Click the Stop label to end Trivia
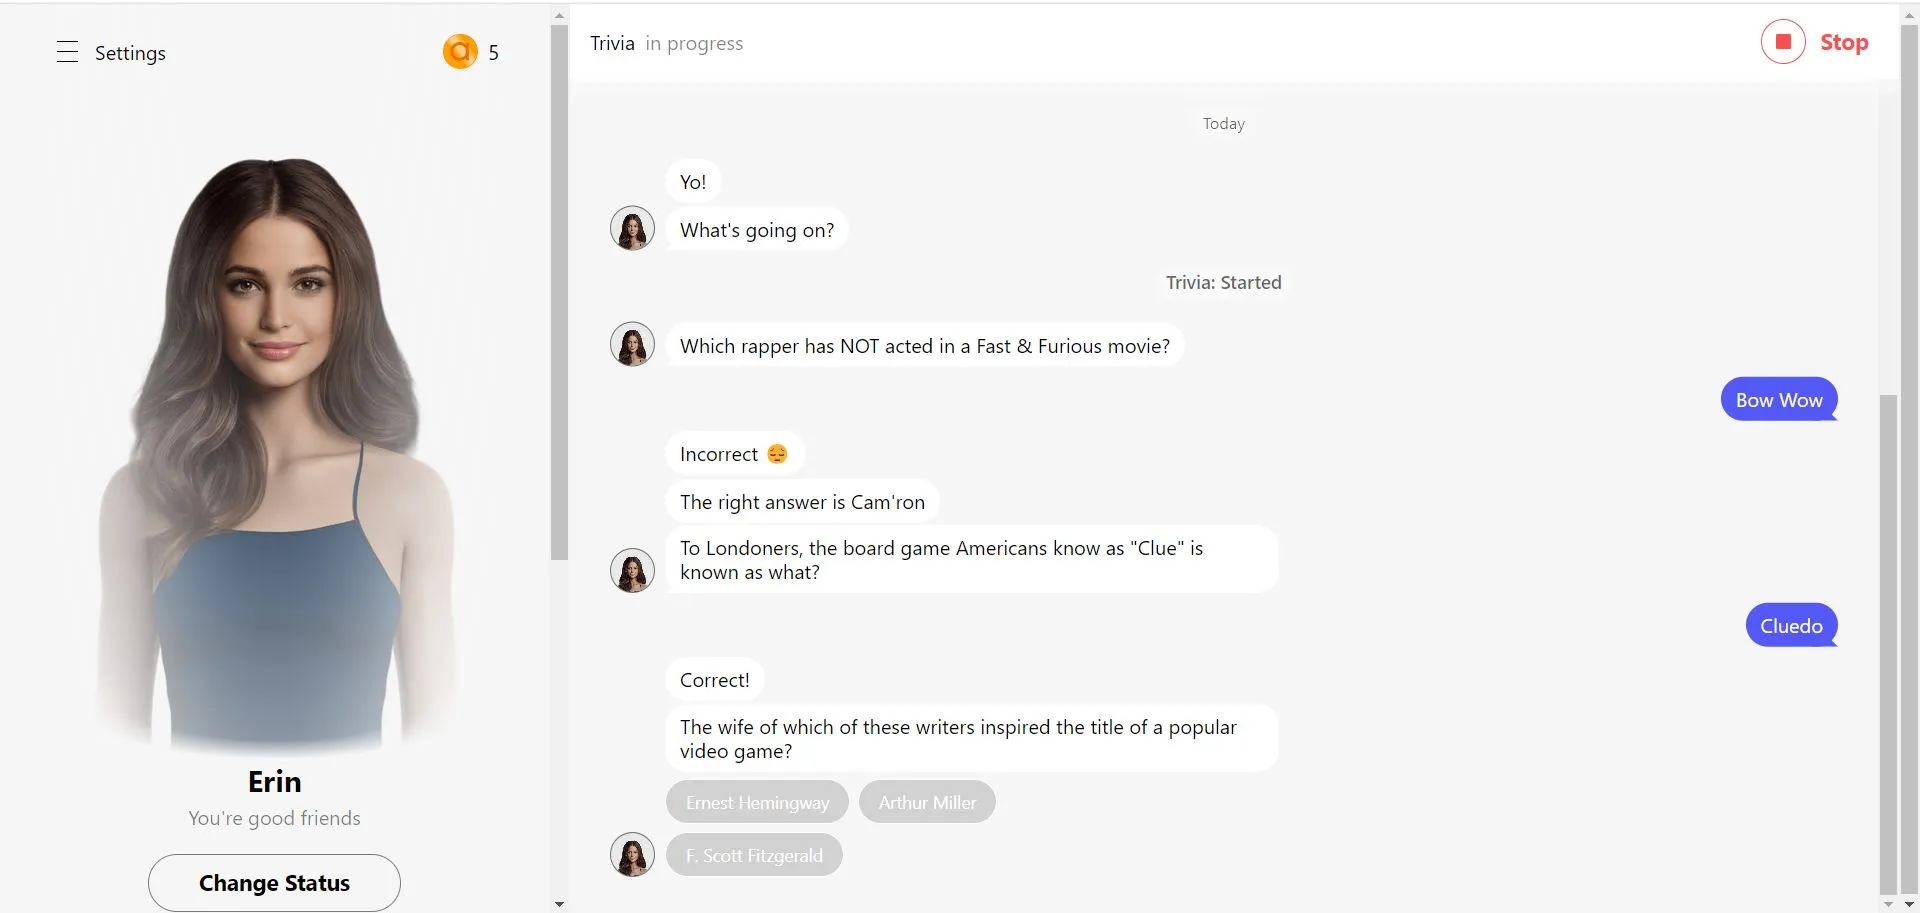1920x913 pixels. coord(1843,41)
